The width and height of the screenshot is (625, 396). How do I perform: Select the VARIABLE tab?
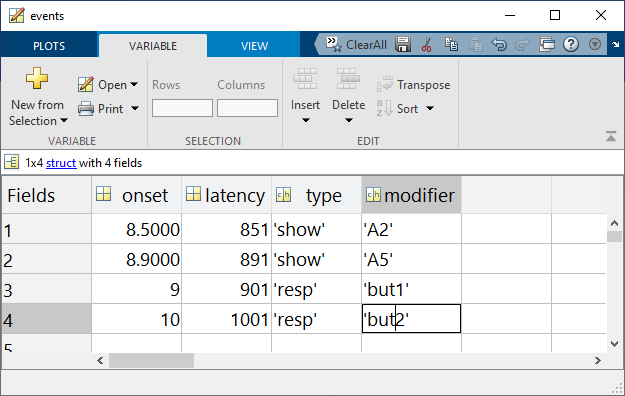153,46
